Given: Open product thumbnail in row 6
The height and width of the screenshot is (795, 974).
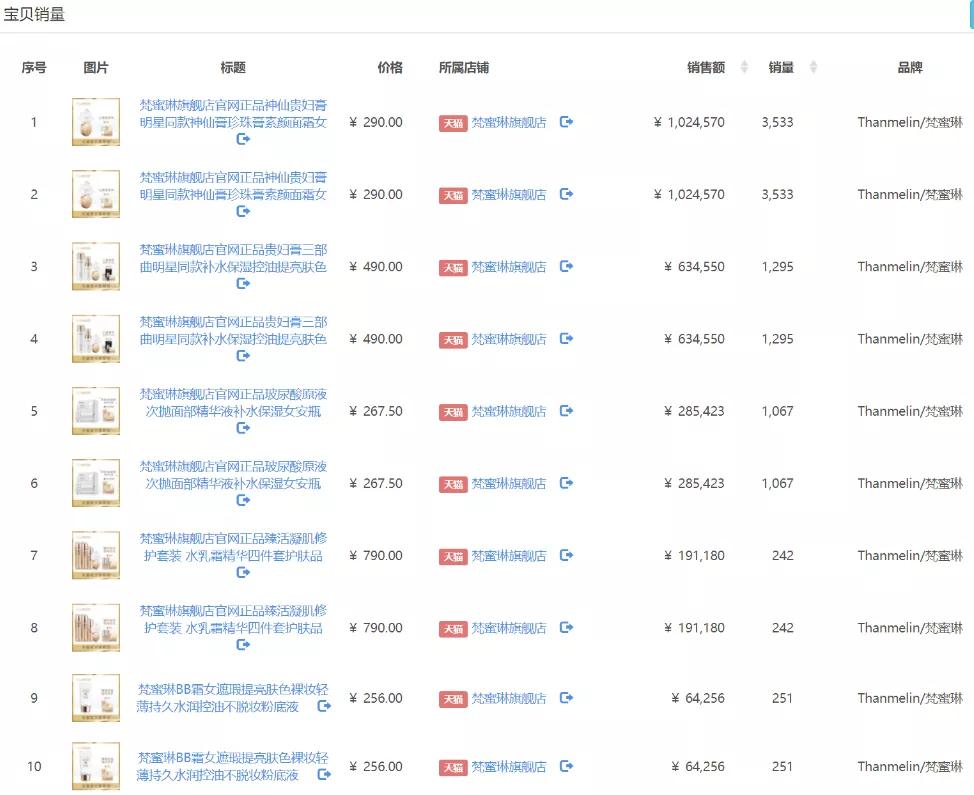Looking at the screenshot, I should [96, 483].
